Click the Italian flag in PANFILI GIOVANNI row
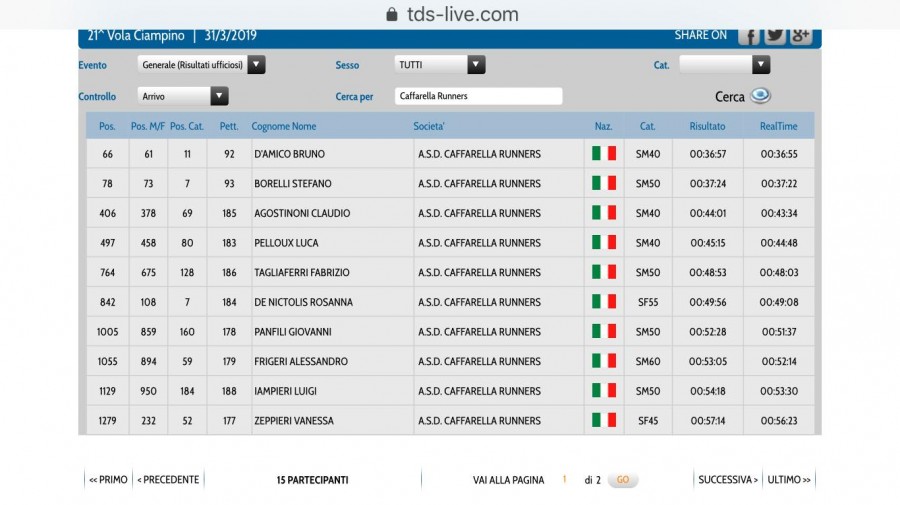 pos(604,332)
